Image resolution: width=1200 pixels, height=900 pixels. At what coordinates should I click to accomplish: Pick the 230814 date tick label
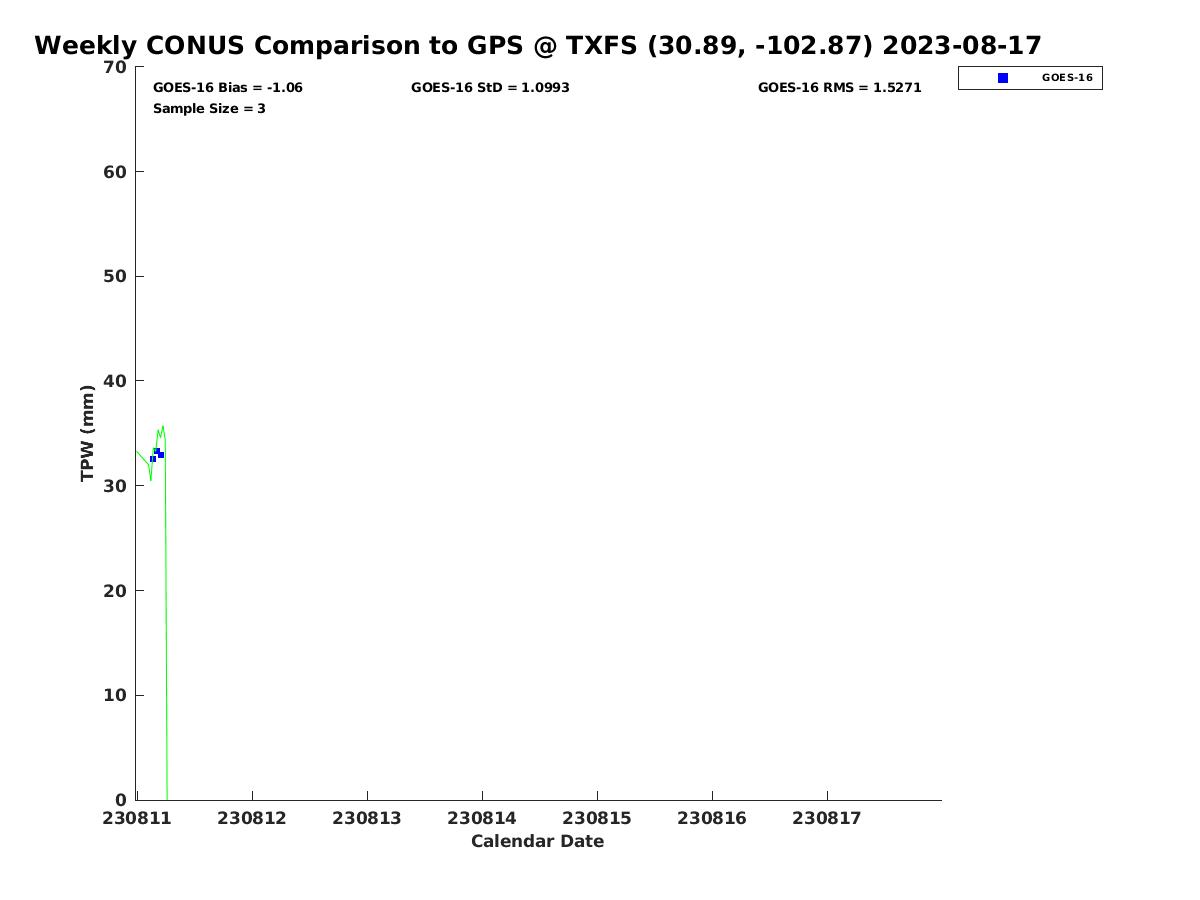[482, 819]
